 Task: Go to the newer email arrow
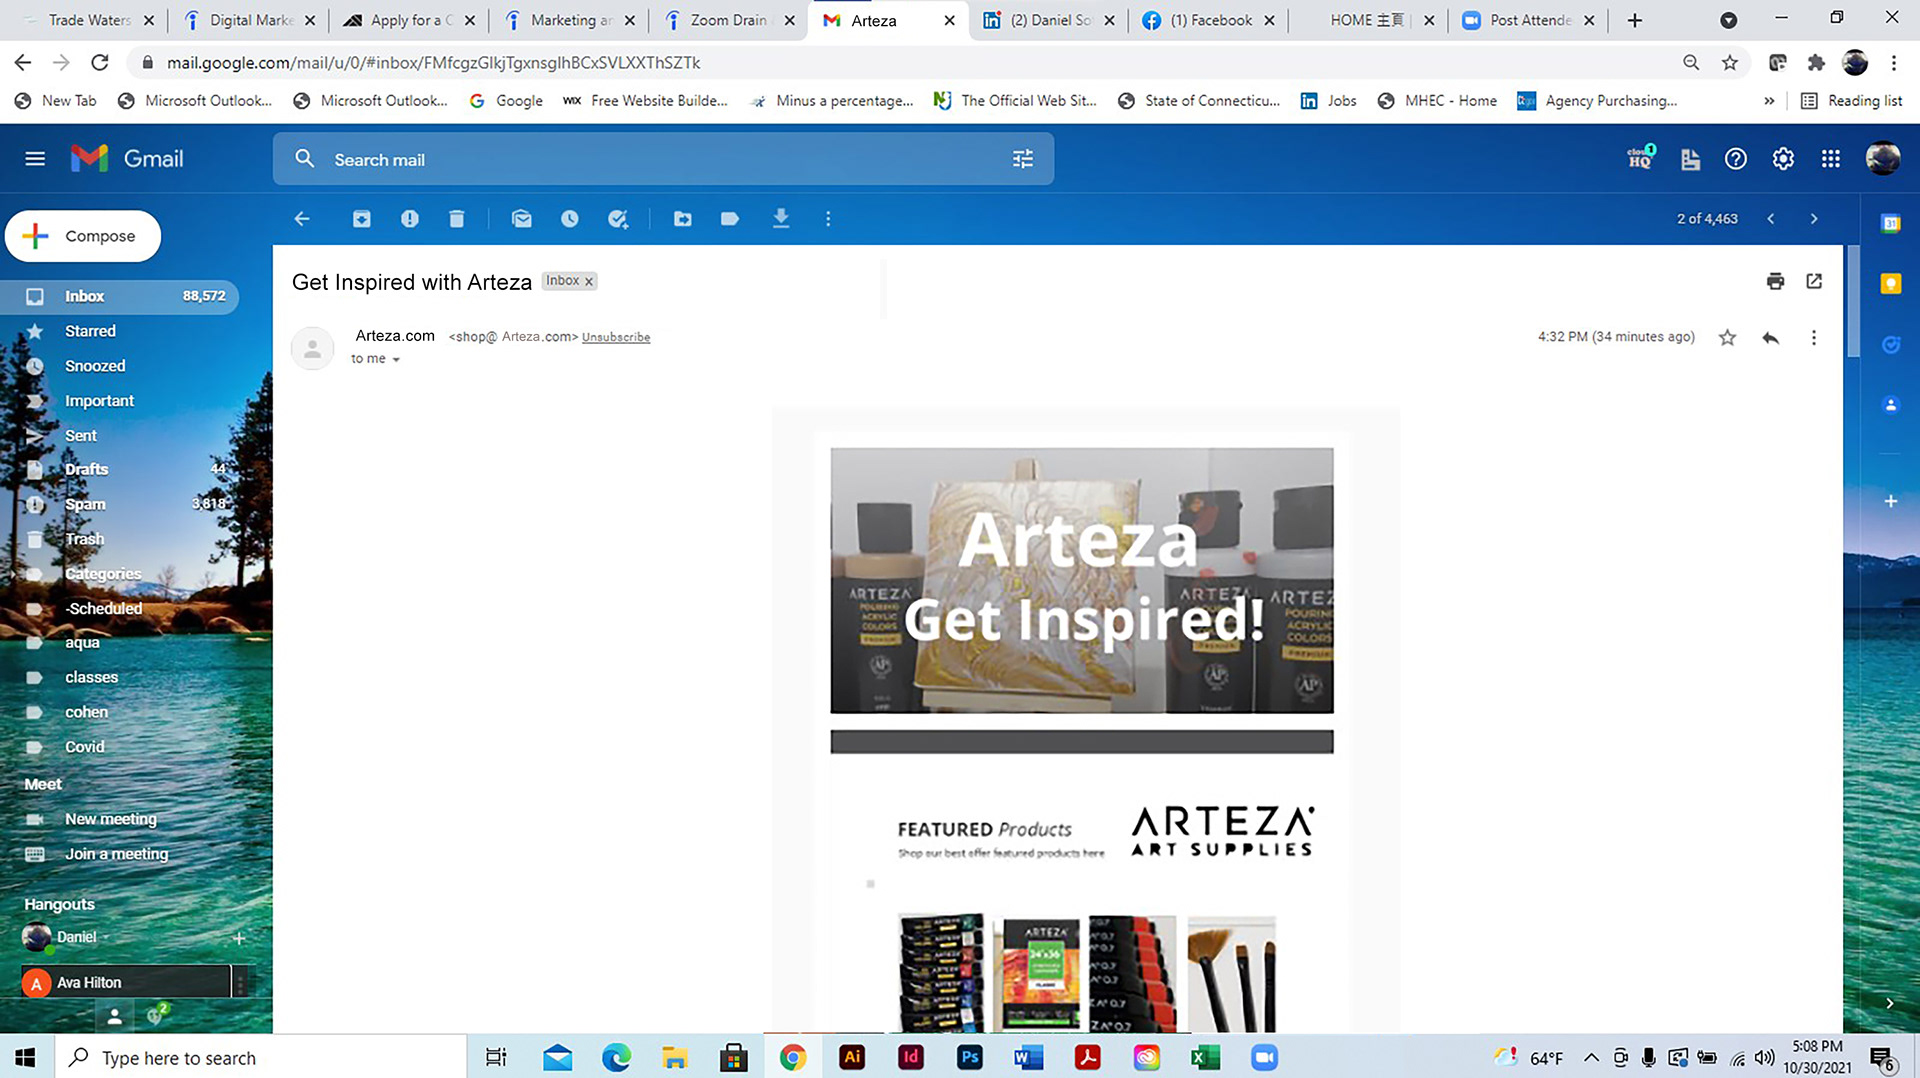pyautogui.click(x=1771, y=218)
